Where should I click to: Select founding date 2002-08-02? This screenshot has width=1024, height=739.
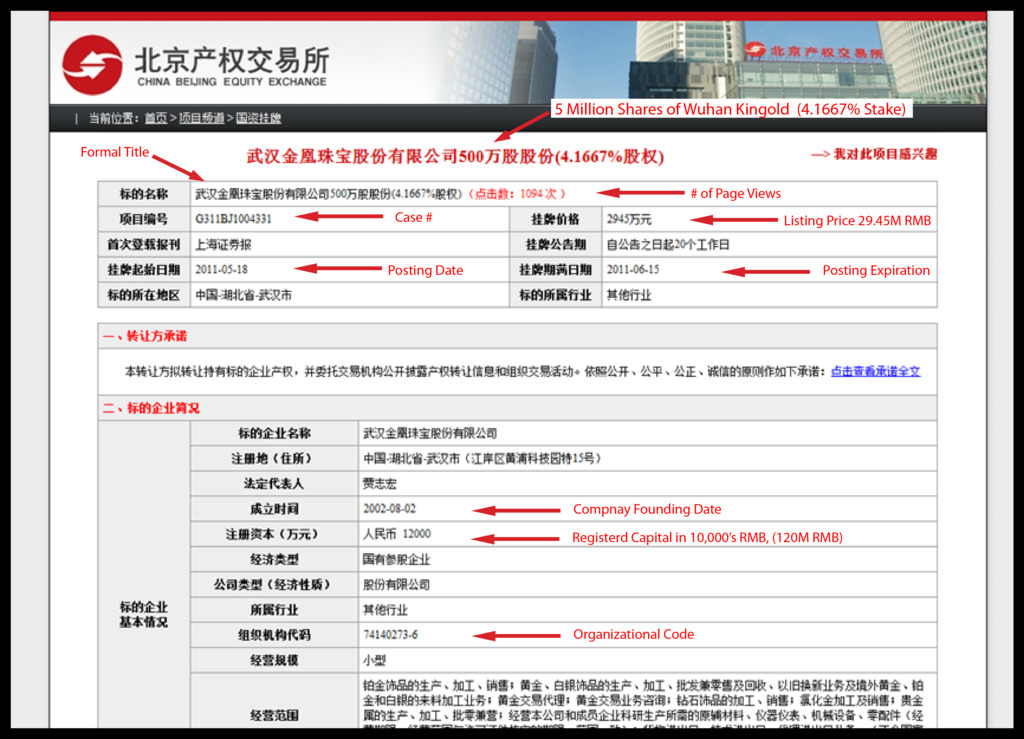[389, 509]
